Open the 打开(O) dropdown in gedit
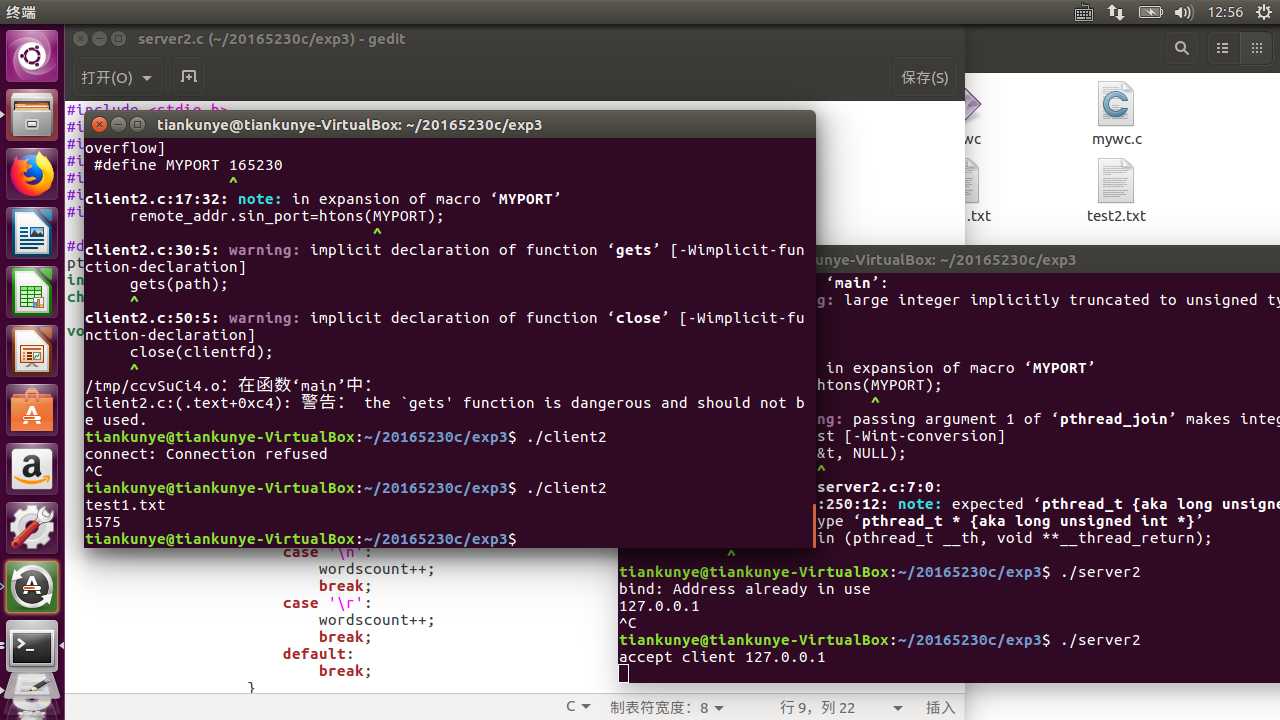This screenshot has width=1280, height=720. pyautogui.click(x=117, y=77)
